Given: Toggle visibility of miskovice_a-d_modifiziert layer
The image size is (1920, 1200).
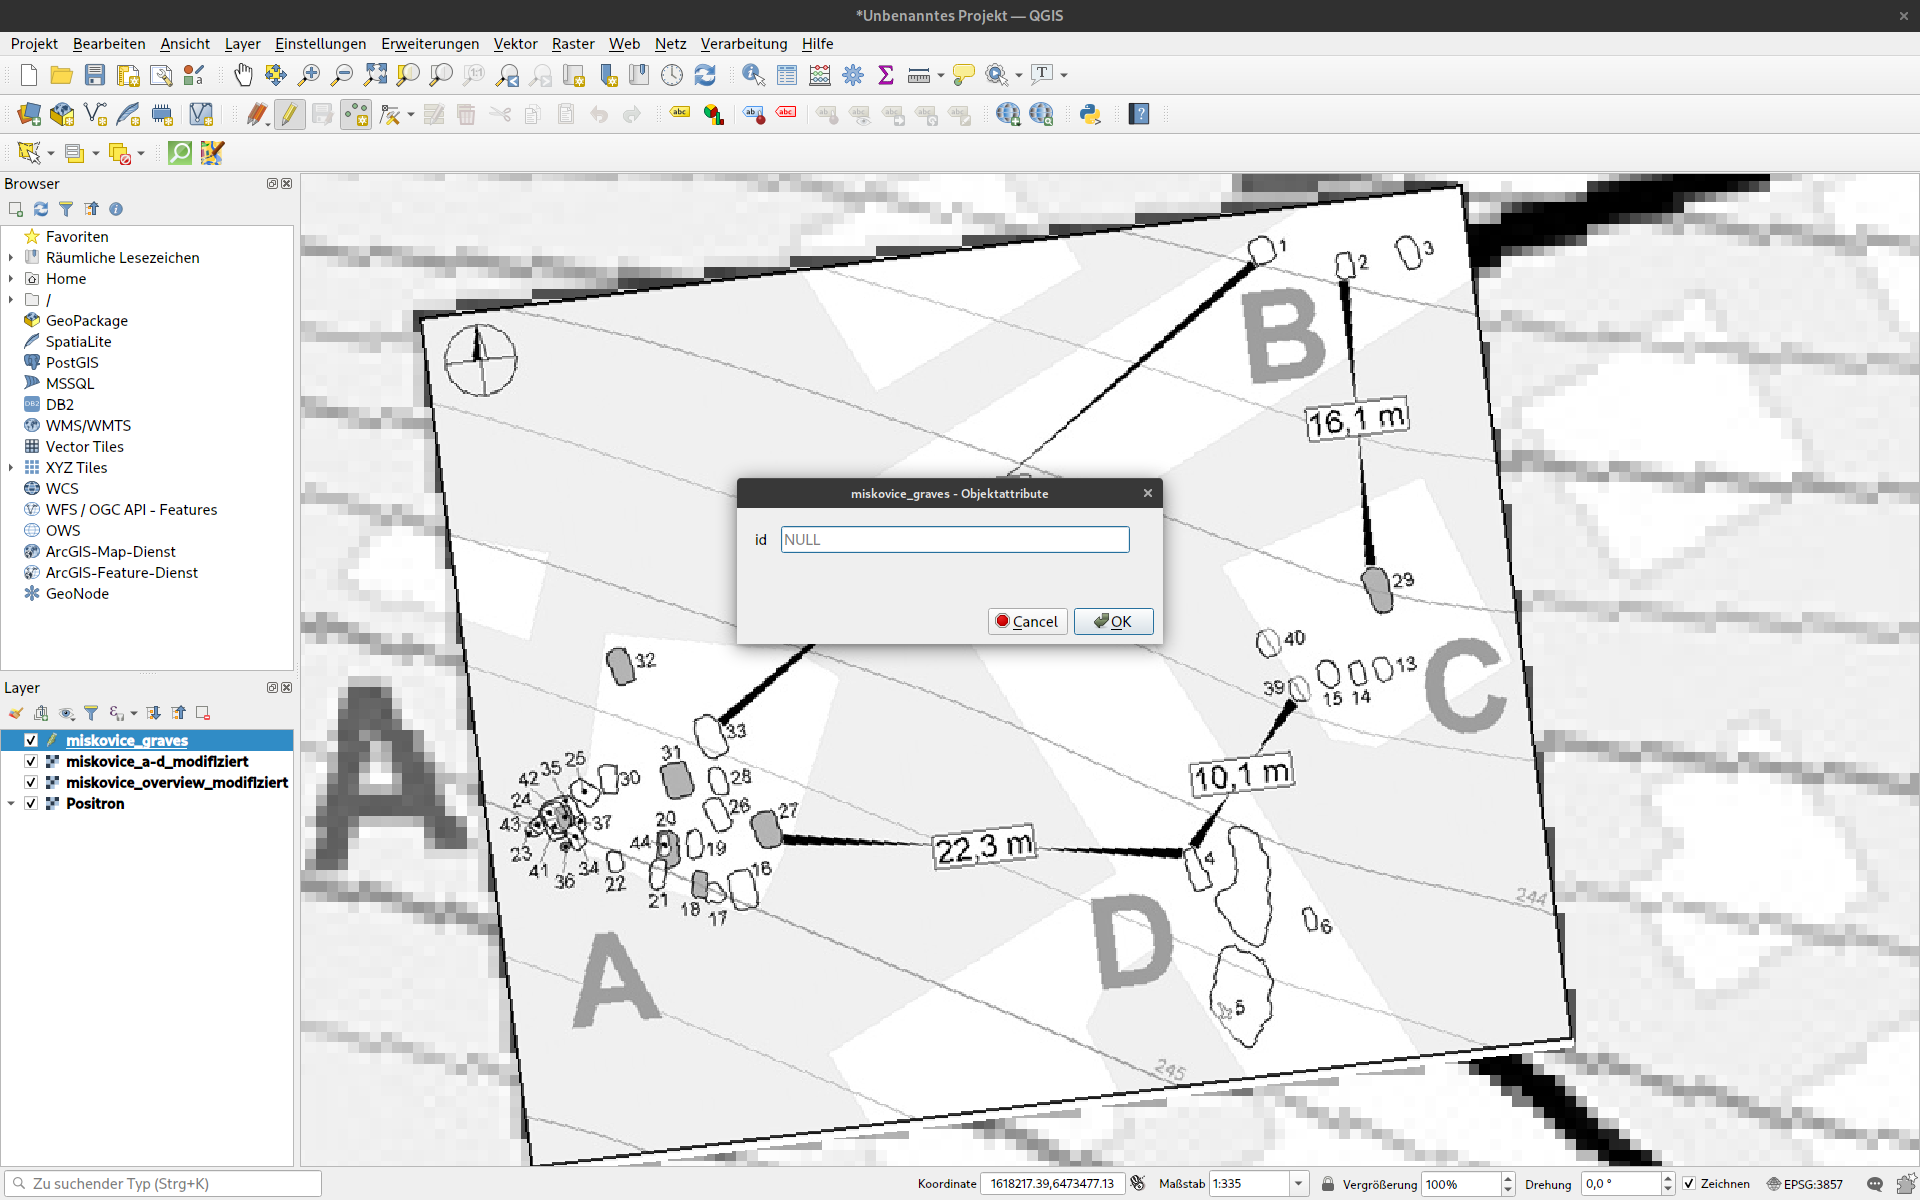Looking at the screenshot, I should tap(31, 761).
